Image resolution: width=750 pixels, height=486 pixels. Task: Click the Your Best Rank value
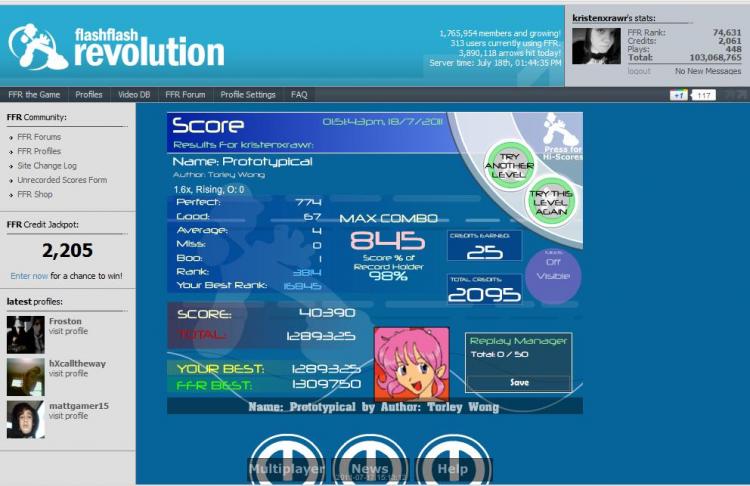tap(302, 286)
